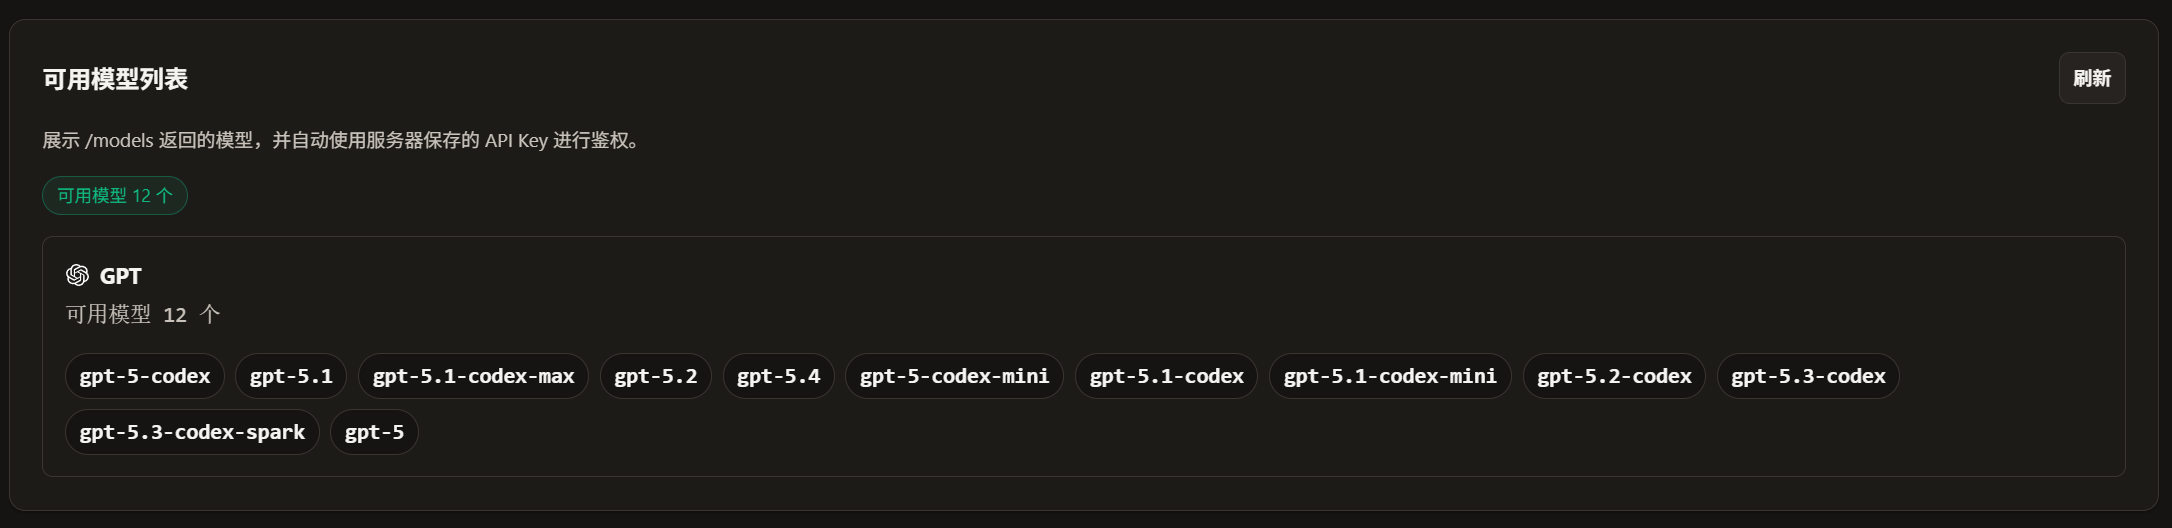Pick the gpt-5.2 model chip

click(x=656, y=377)
